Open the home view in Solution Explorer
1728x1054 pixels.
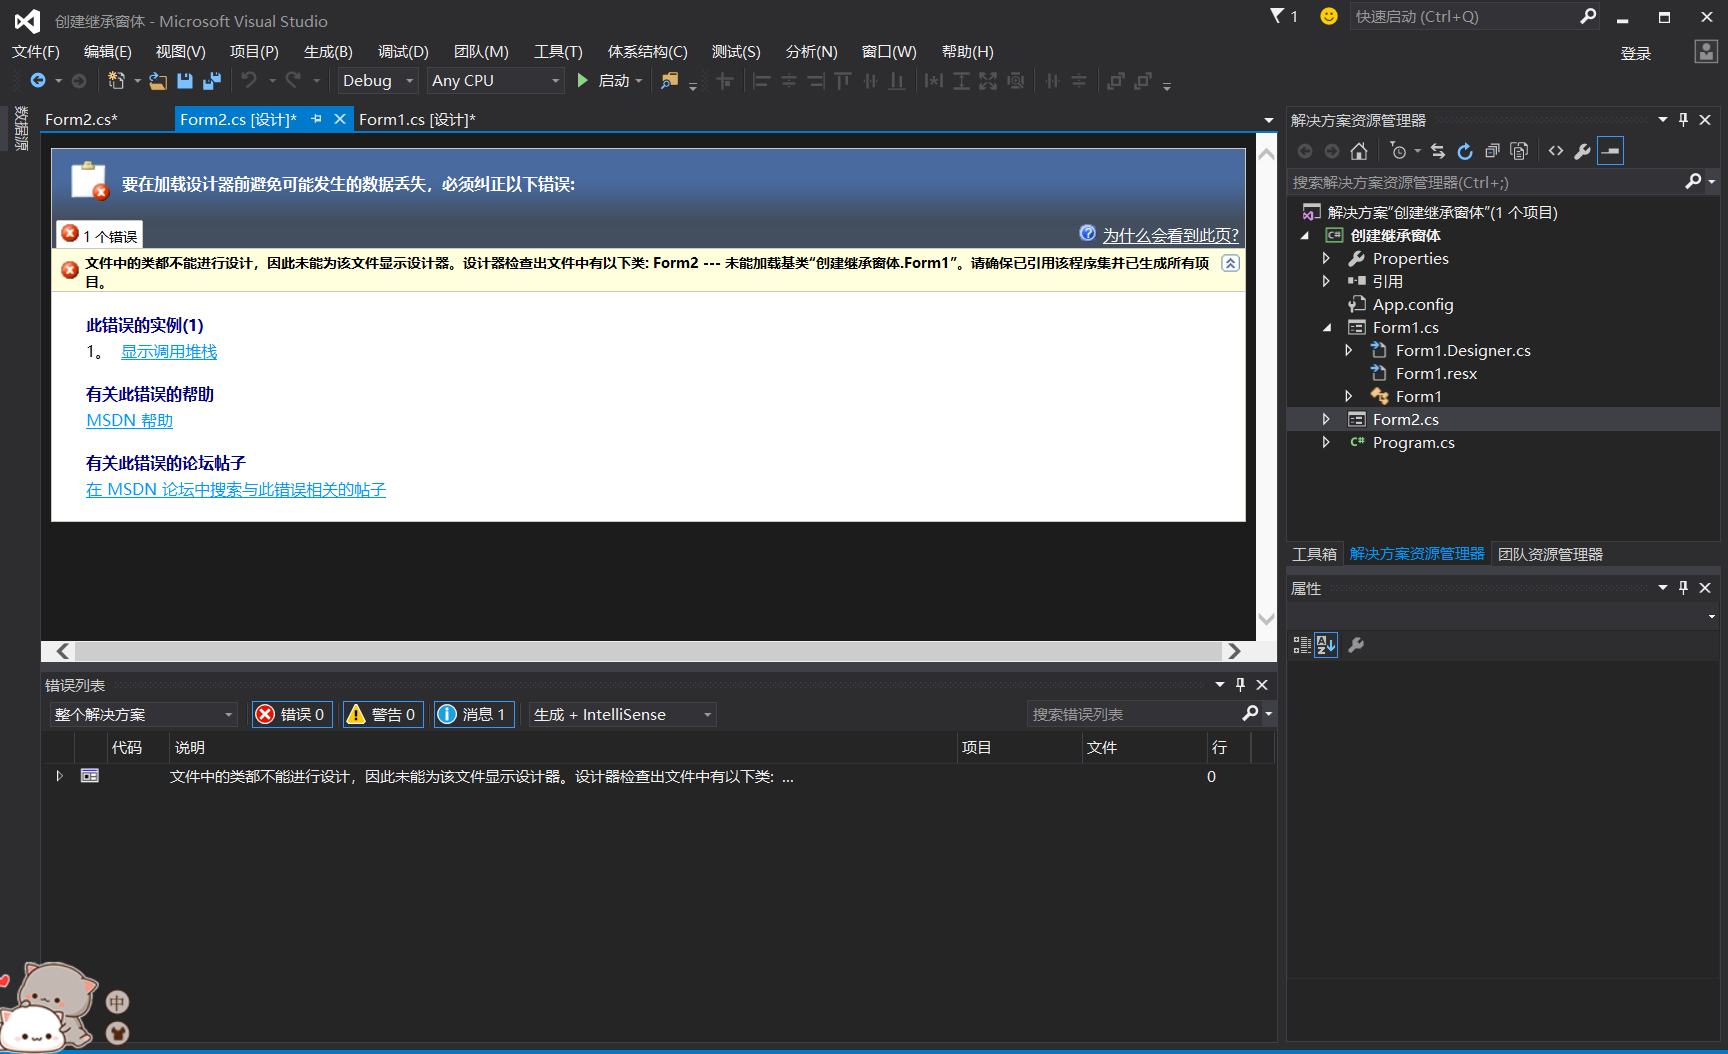tap(1358, 151)
